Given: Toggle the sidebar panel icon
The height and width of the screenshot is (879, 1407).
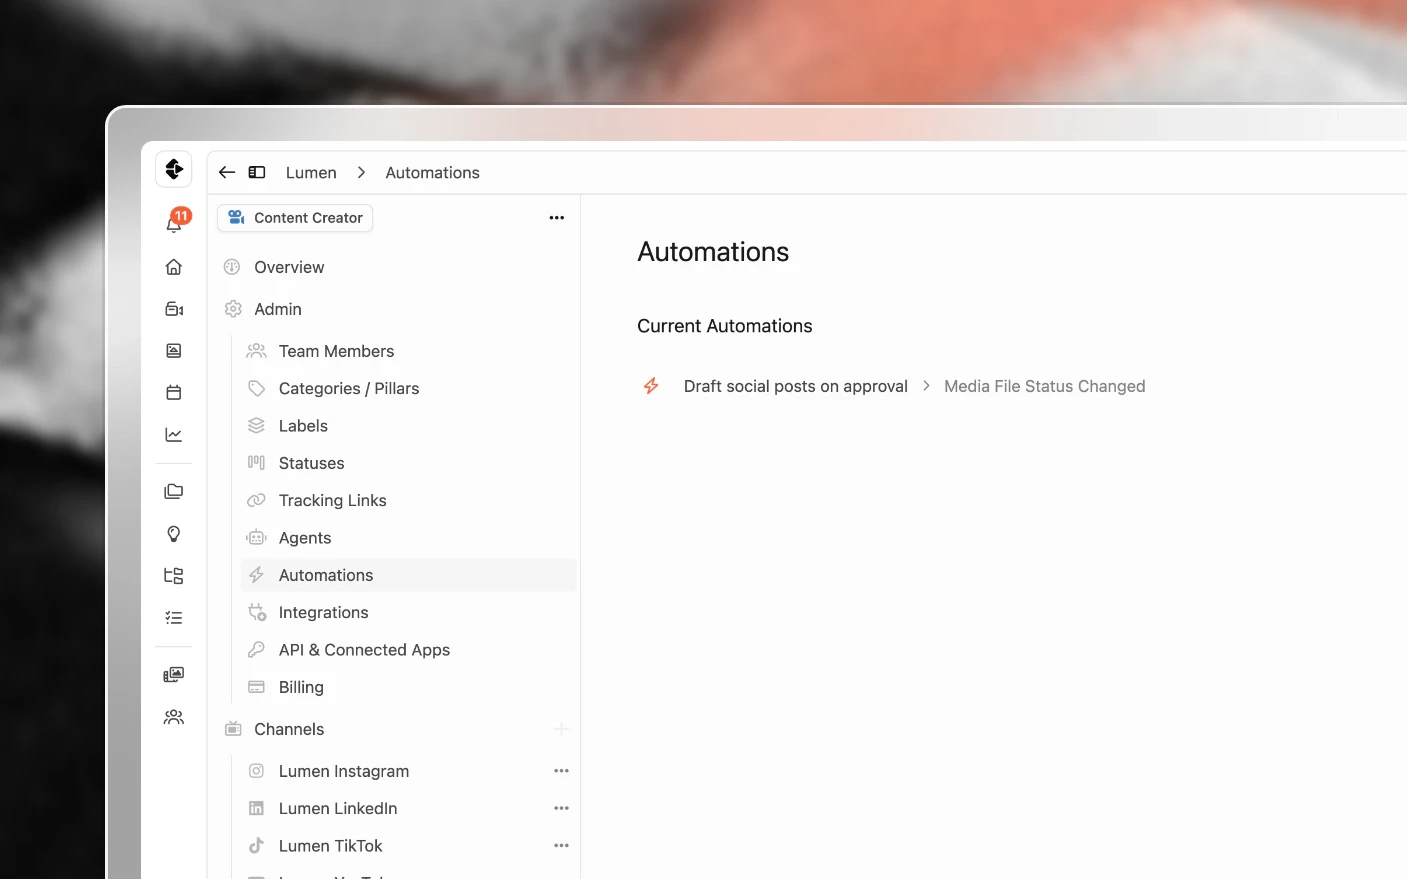Looking at the screenshot, I should pos(257,172).
